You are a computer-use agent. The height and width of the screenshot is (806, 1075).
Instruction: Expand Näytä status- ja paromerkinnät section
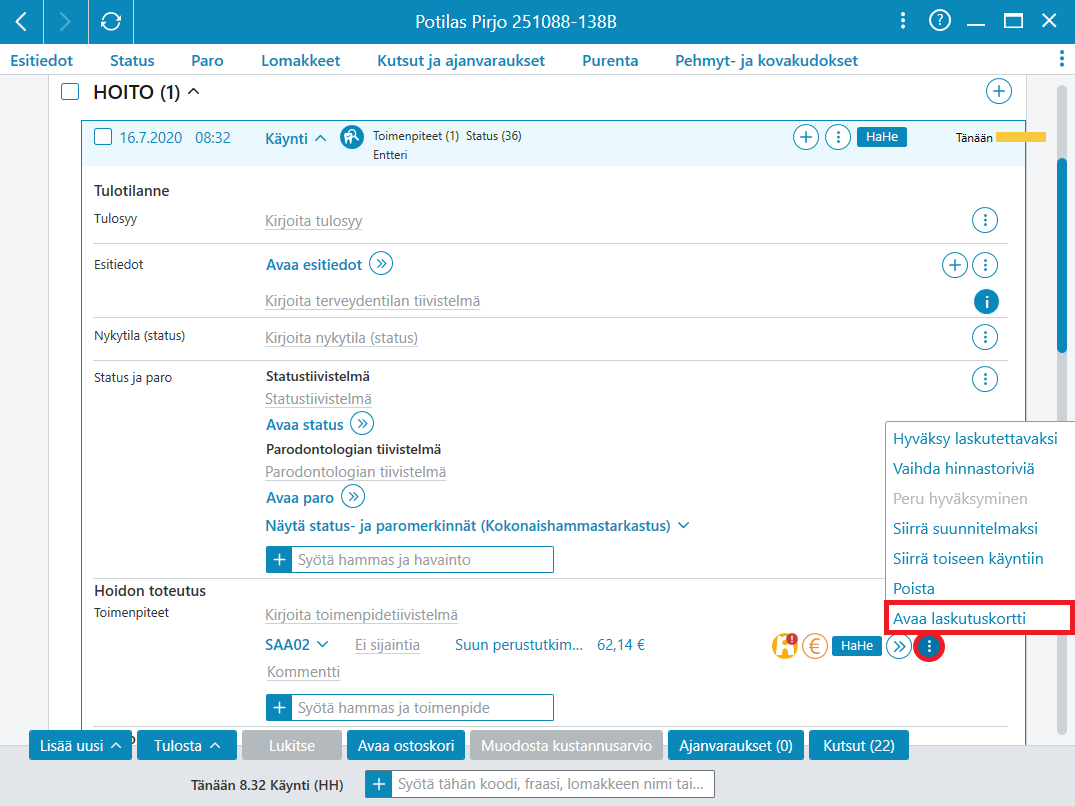(x=477, y=526)
